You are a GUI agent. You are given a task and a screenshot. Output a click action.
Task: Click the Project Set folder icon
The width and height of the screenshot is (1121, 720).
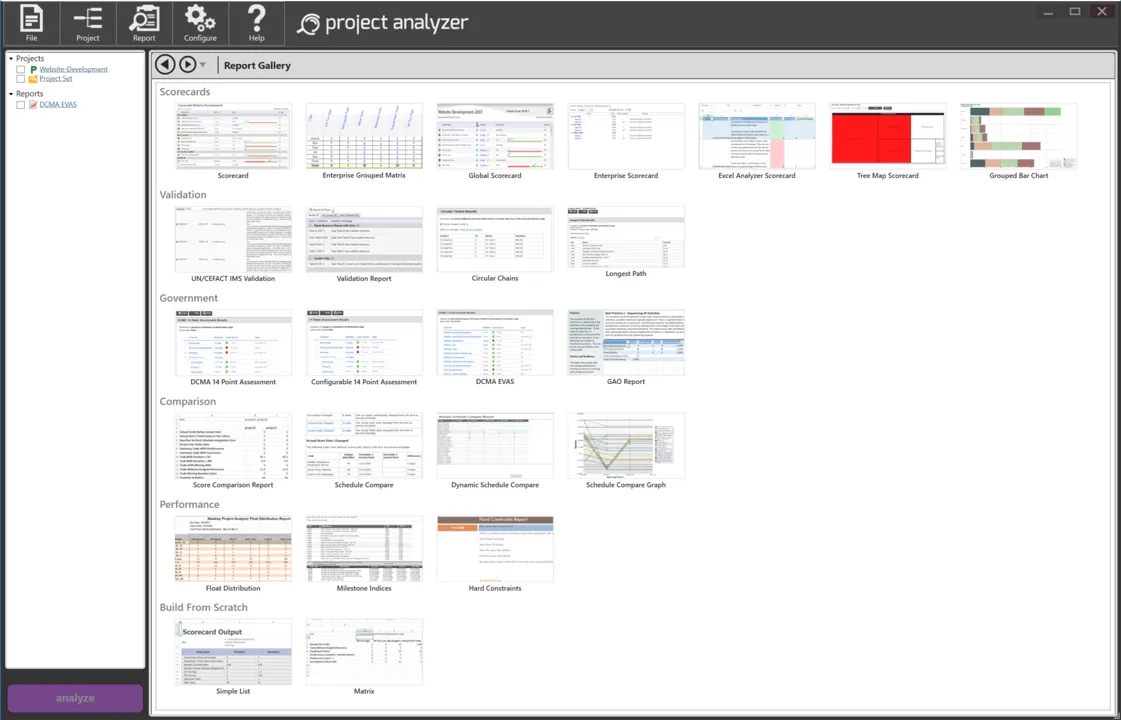pos(33,79)
